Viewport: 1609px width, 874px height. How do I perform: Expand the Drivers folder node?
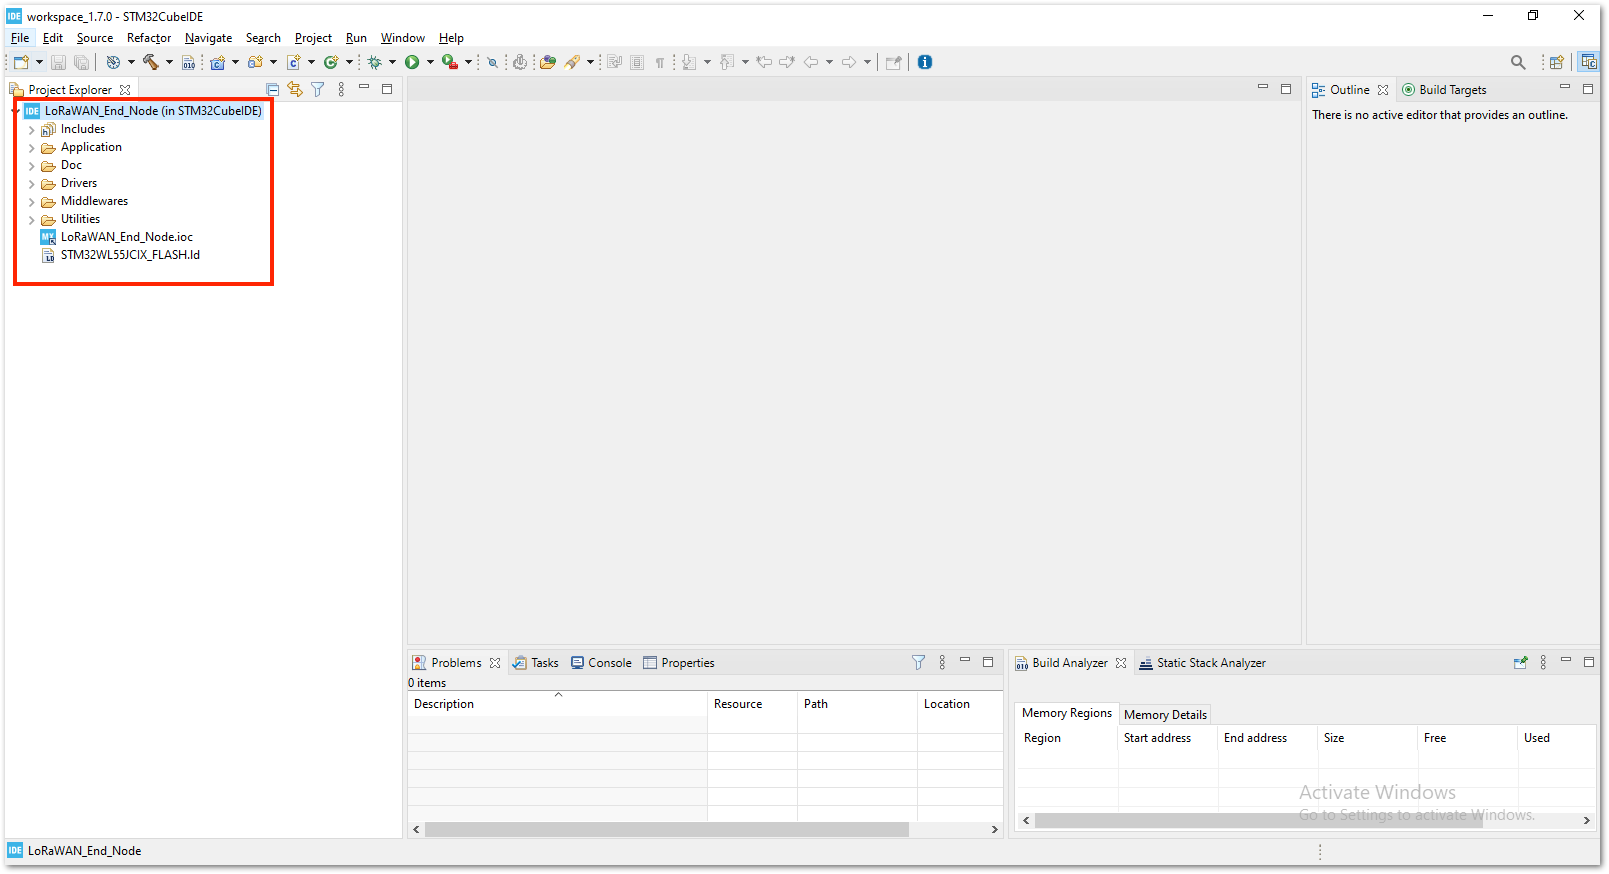coord(32,184)
